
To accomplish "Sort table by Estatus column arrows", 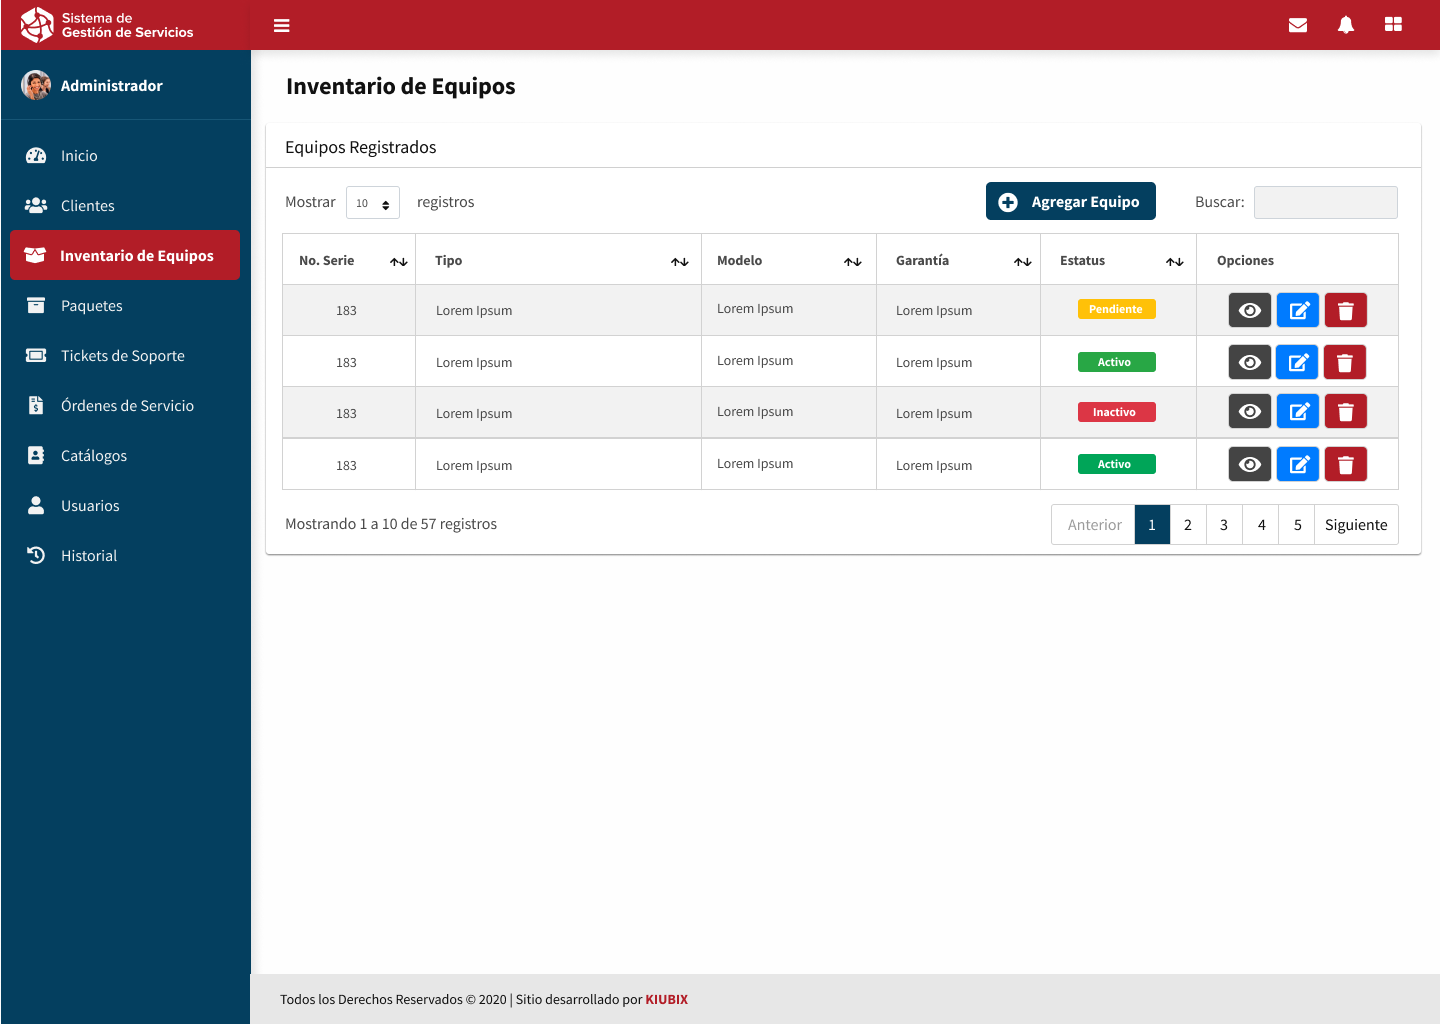I will pos(1174,261).
